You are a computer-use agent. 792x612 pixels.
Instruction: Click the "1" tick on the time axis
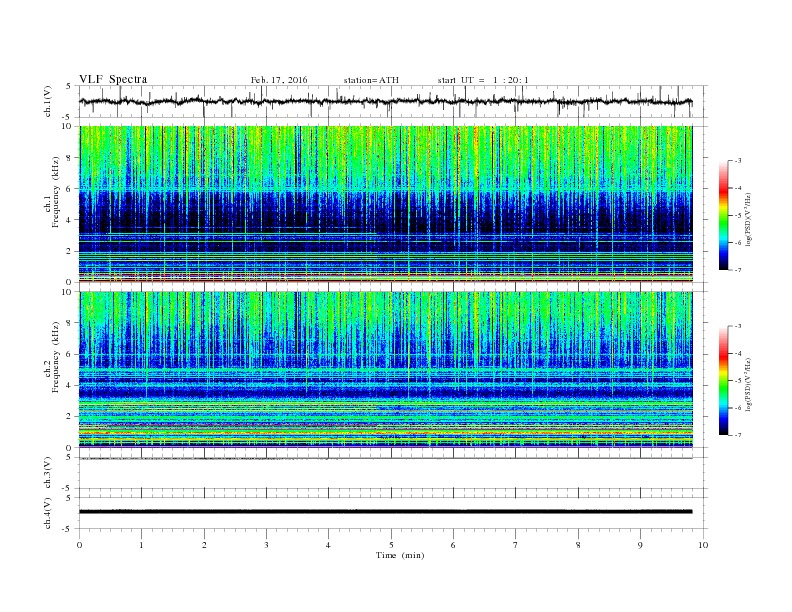pos(141,545)
